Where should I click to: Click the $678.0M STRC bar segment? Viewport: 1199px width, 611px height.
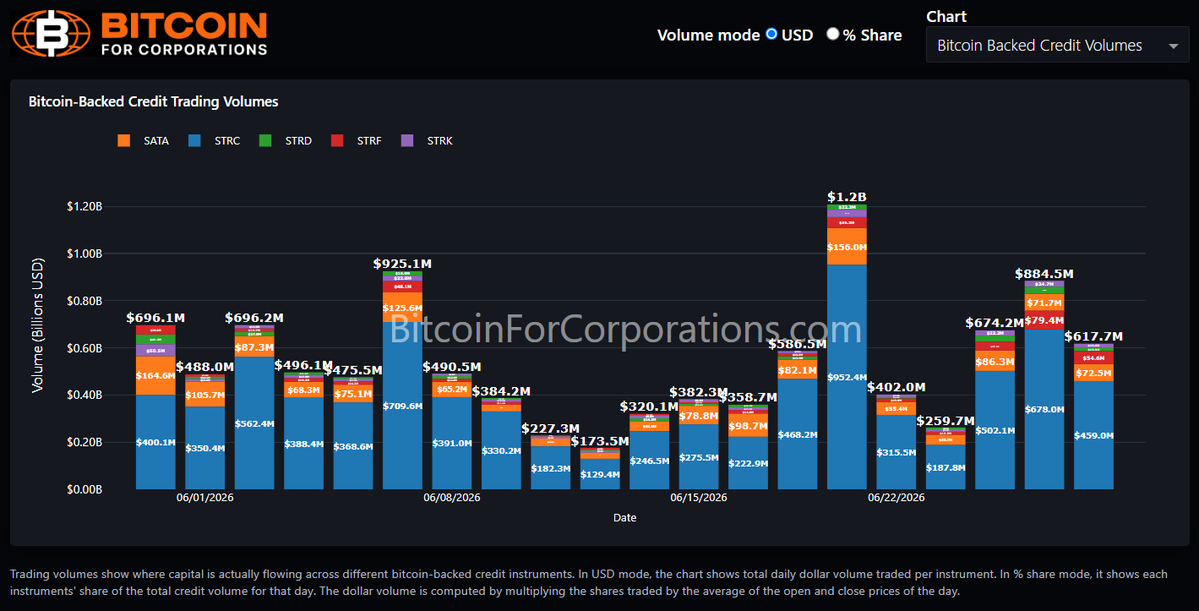point(1044,409)
